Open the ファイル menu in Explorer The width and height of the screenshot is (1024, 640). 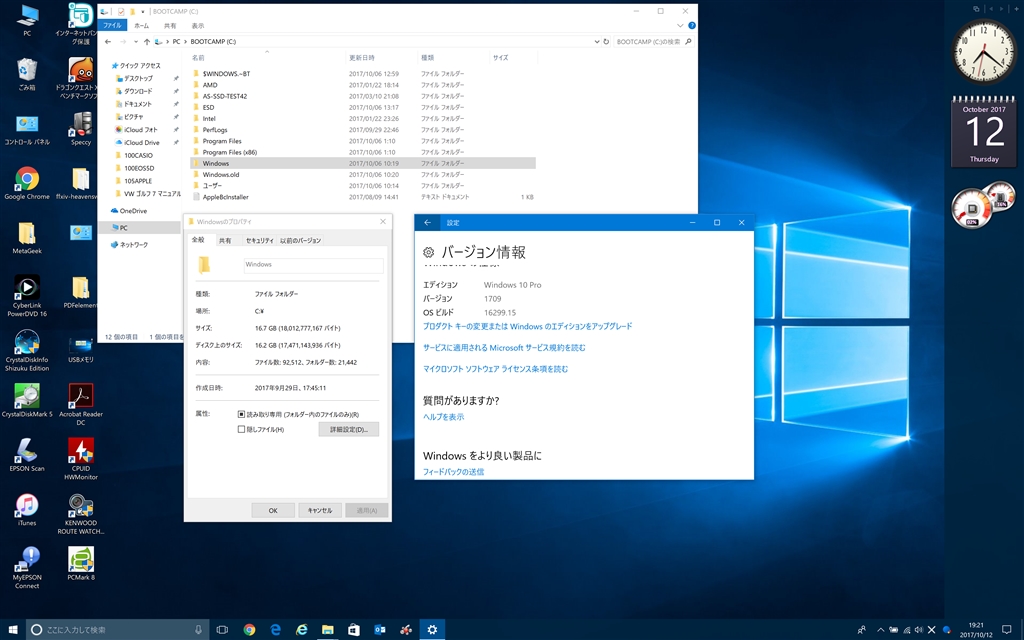coord(112,26)
